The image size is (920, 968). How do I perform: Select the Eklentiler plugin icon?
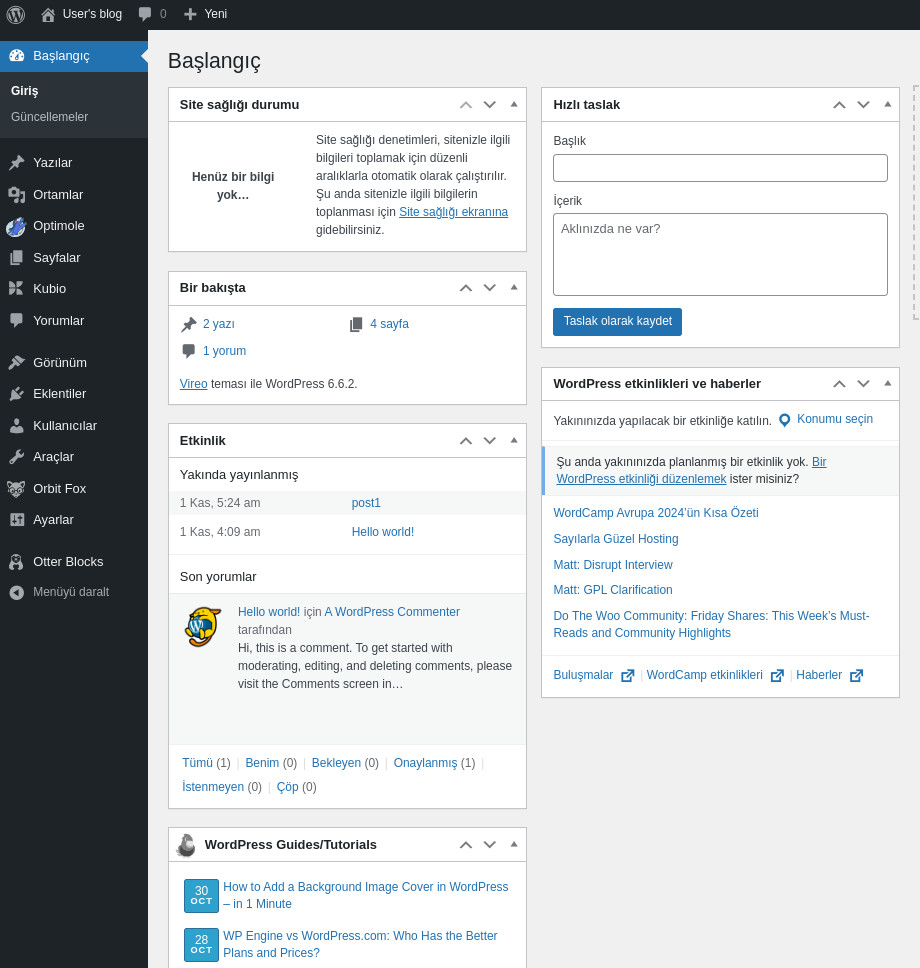(16, 393)
